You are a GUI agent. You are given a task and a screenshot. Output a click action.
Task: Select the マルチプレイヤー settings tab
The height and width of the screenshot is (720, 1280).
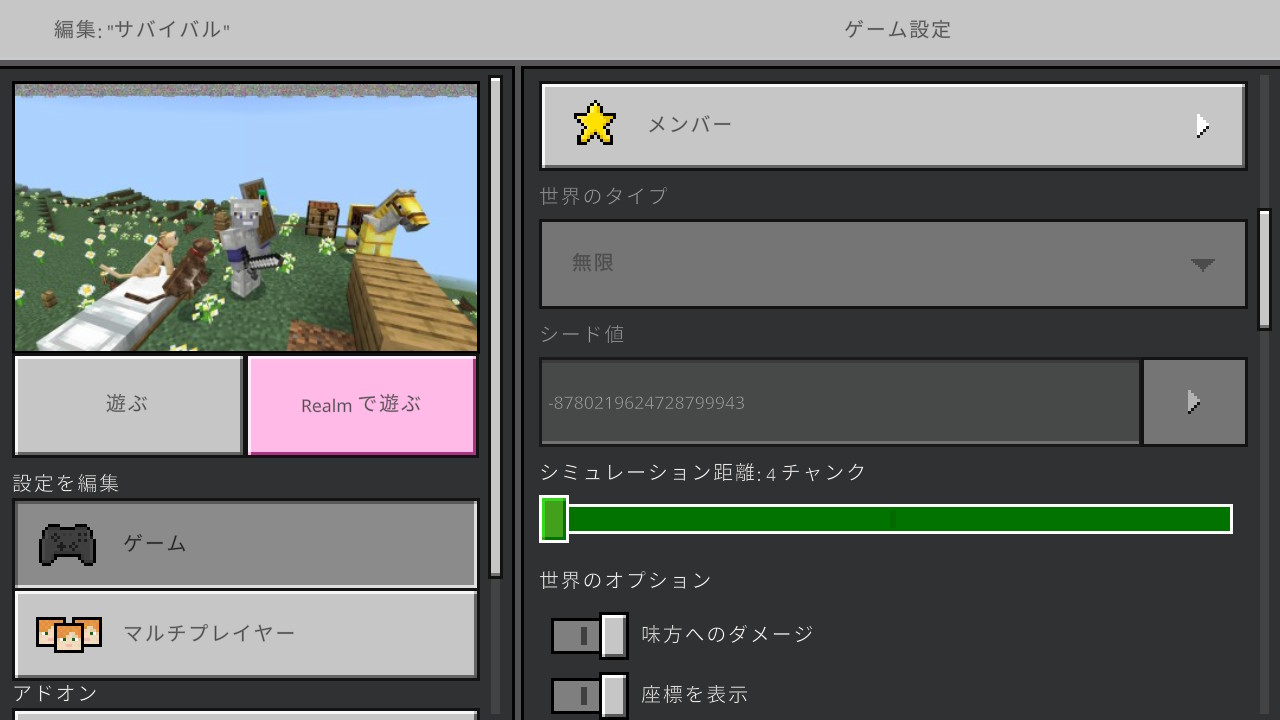(x=245, y=634)
